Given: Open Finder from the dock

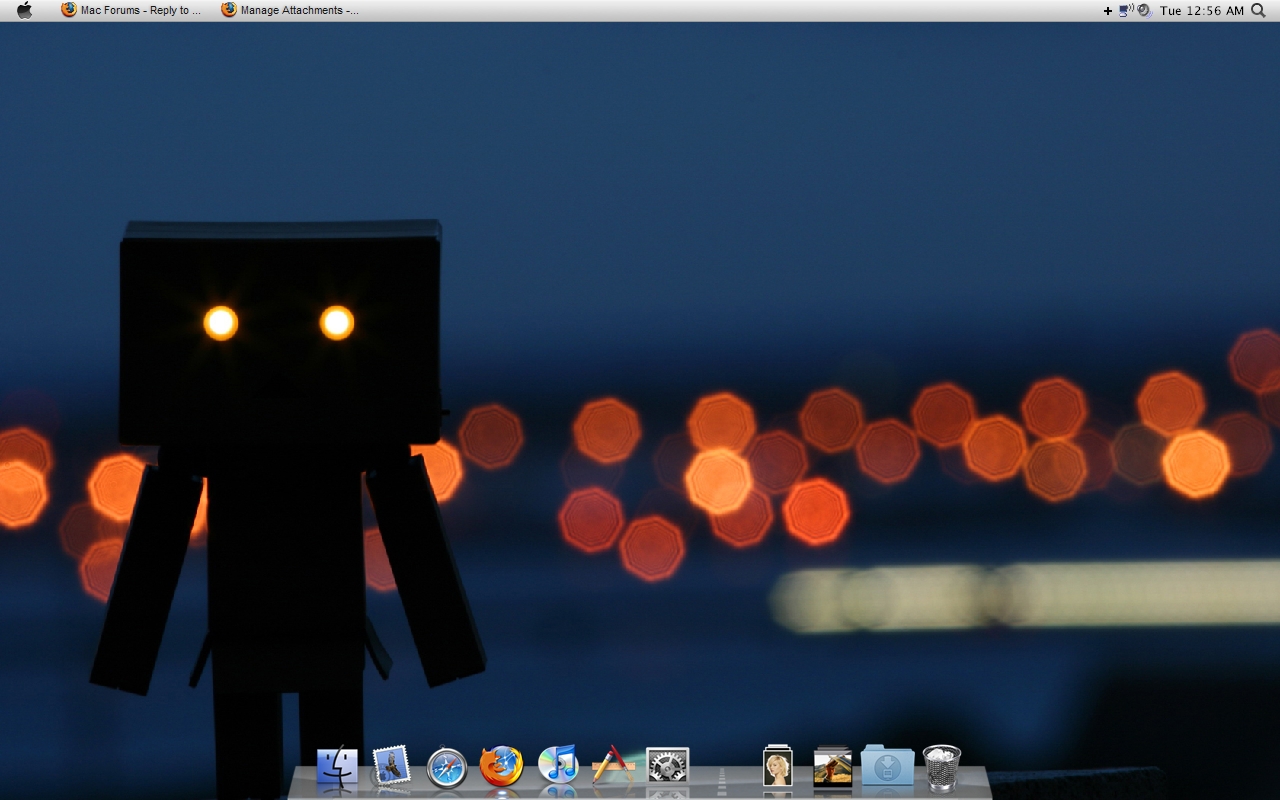Looking at the screenshot, I should point(337,767).
